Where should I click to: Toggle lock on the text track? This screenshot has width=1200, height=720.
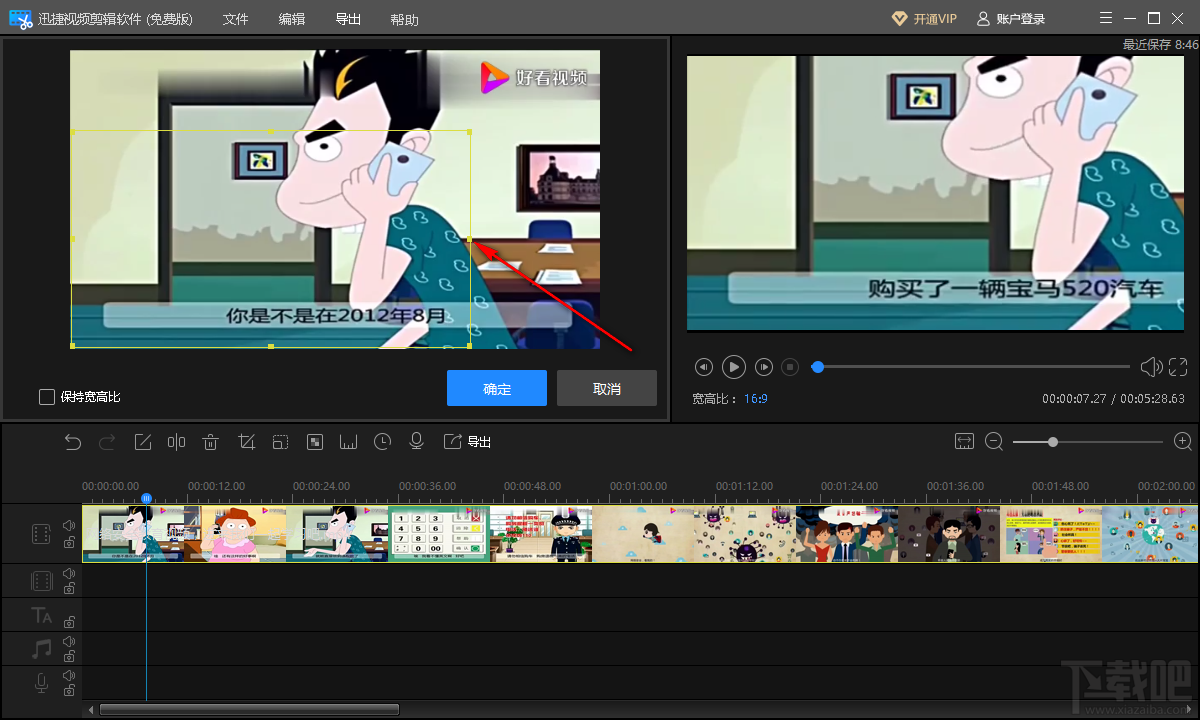click(69, 622)
